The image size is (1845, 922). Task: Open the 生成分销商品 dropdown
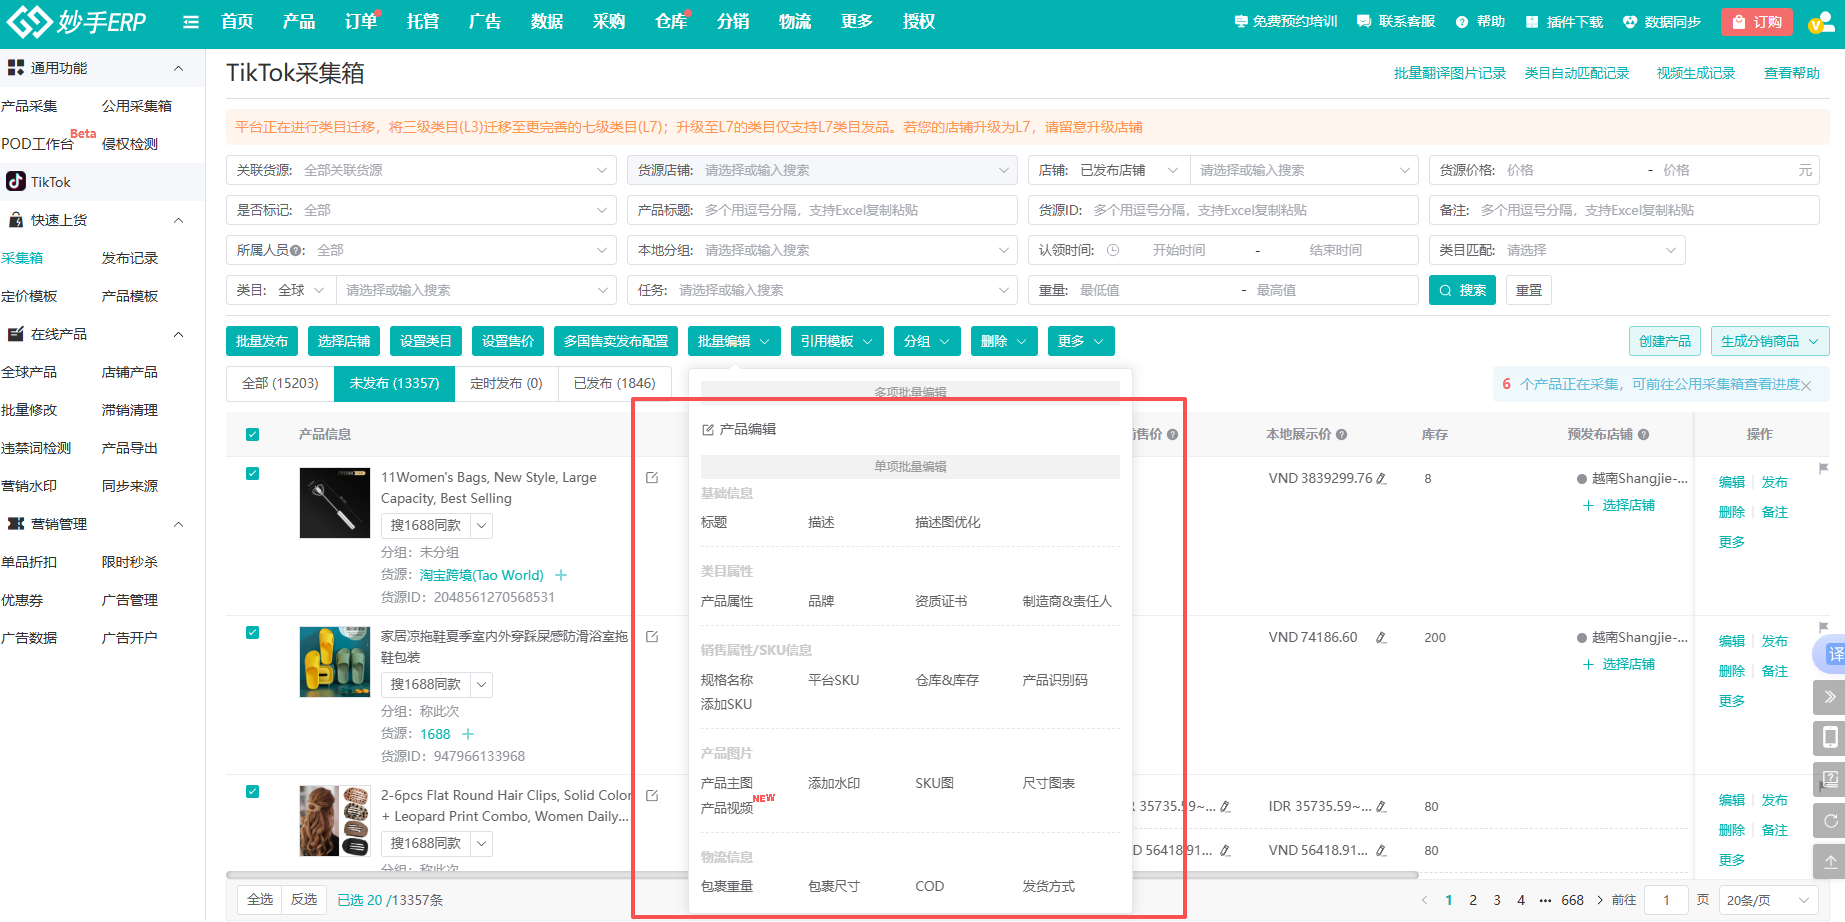point(1769,341)
